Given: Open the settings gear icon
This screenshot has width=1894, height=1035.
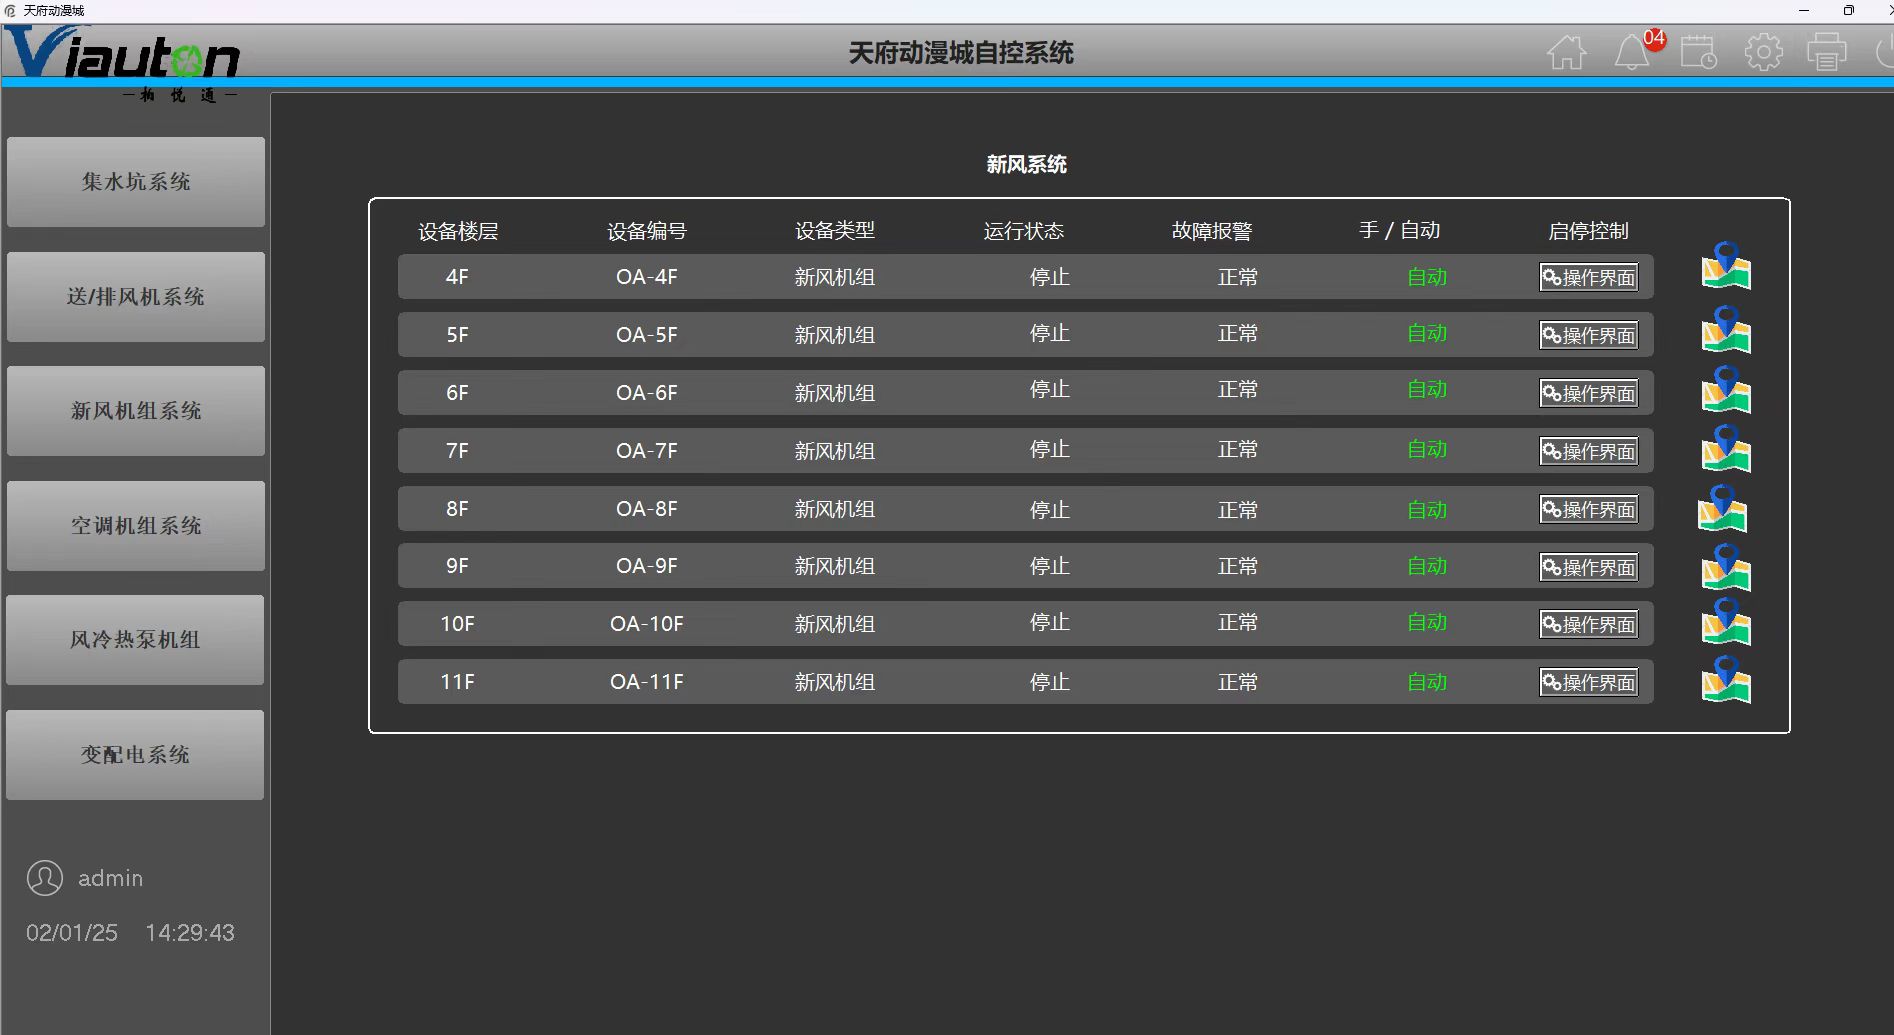Looking at the screenshot, I should (1763, 52).
